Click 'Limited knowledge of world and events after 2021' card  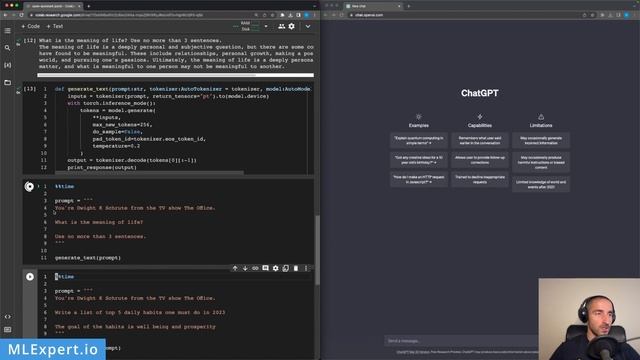tap(541, 184)
